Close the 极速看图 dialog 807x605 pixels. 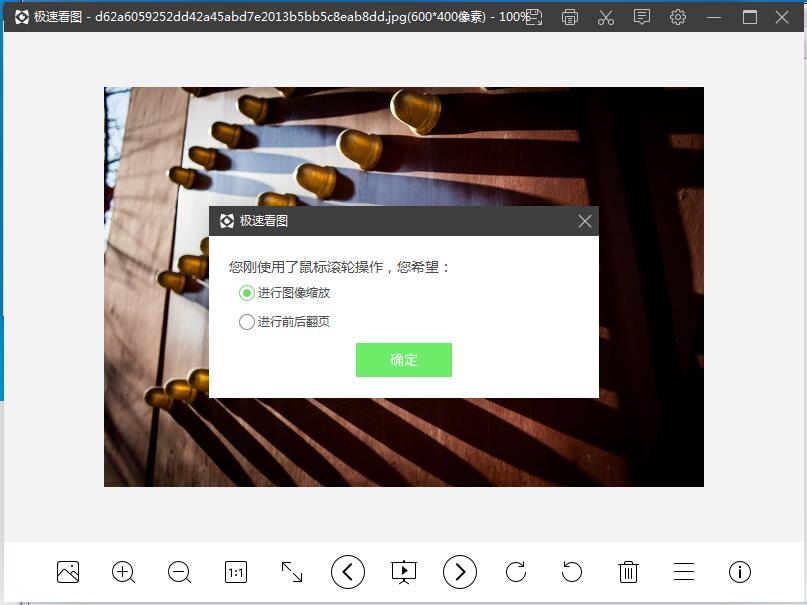[585, 221]
